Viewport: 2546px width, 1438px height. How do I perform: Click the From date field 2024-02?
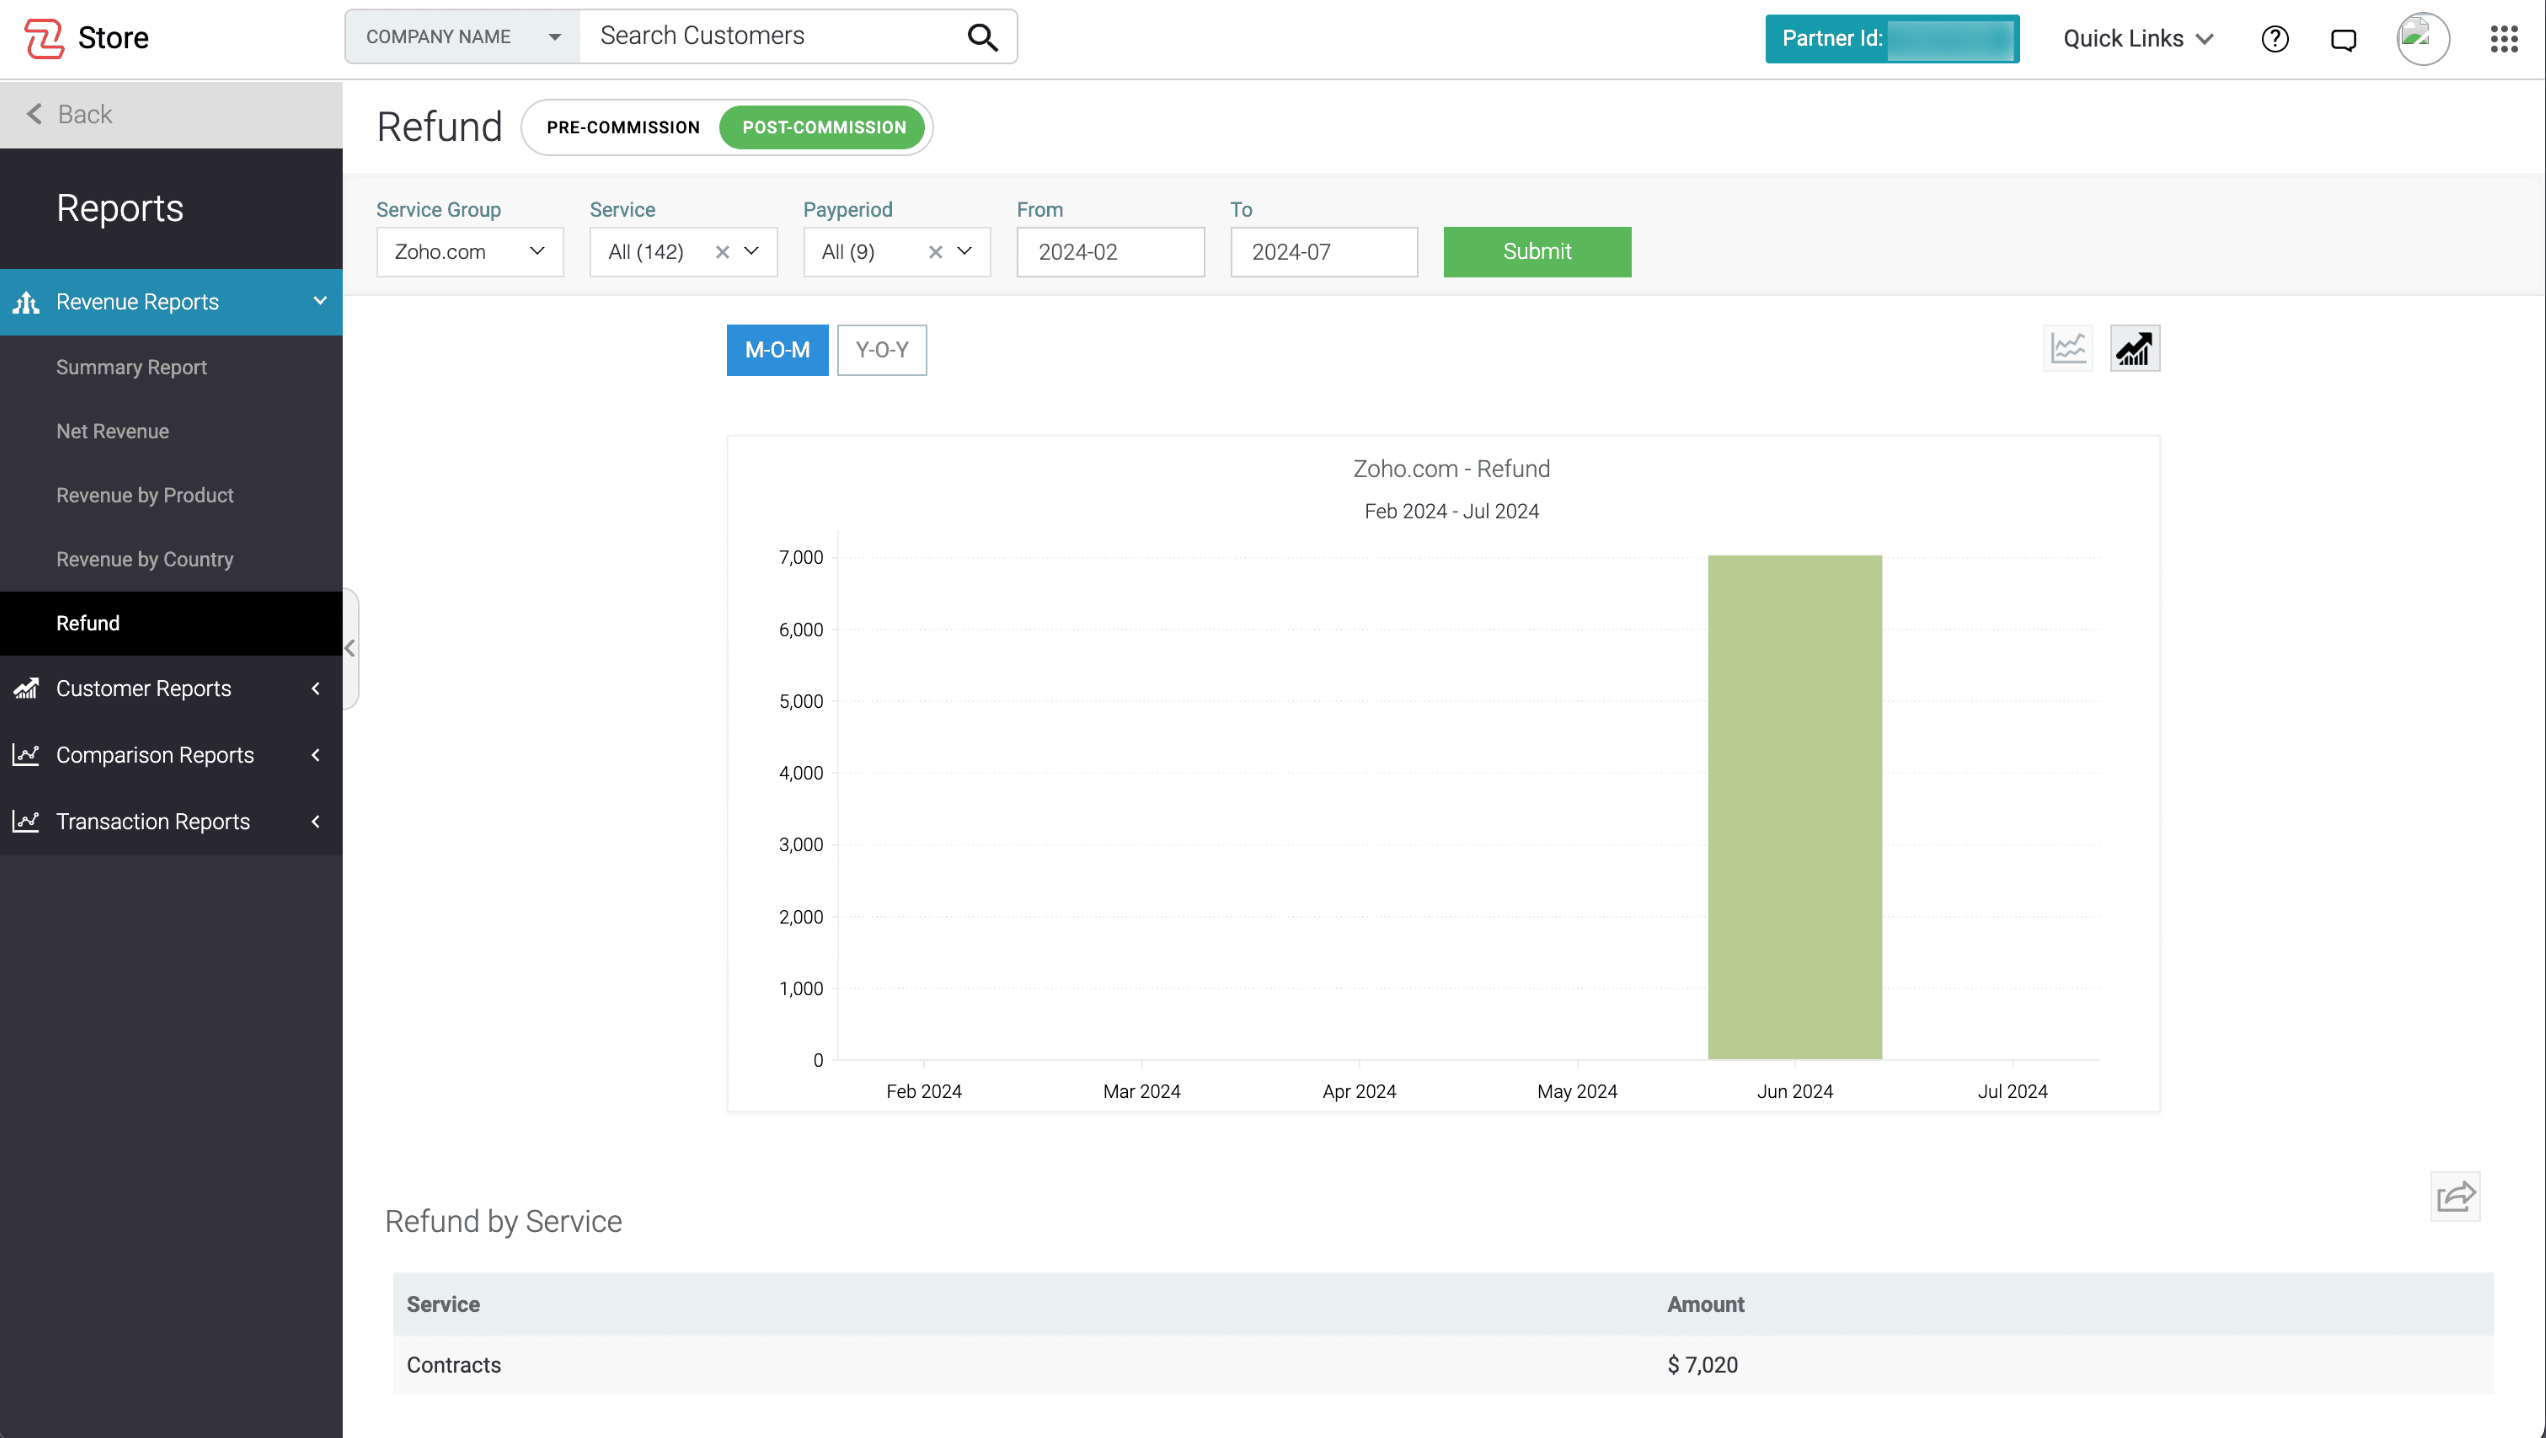pos(1110,252)
